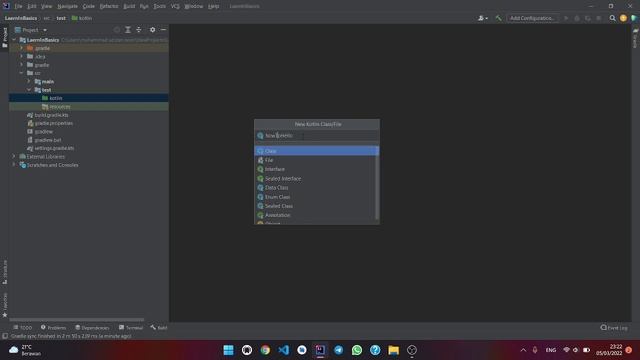Open the Tools menu
640x360 pixels.
[x=160, y=6]
